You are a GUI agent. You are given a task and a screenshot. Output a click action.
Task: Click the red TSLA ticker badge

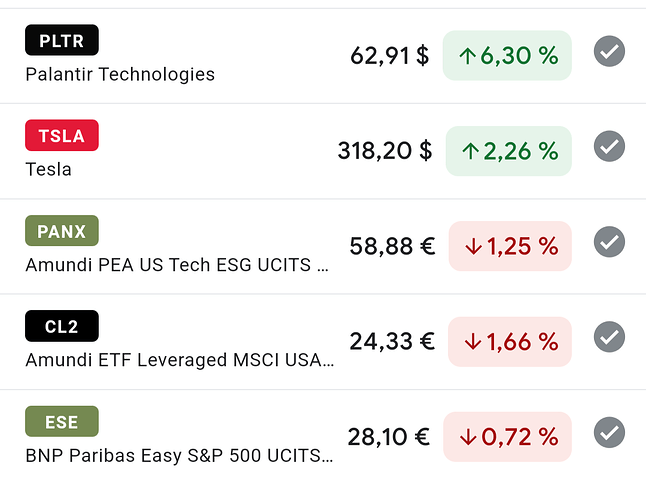pyautogui.click(x=62, y=135)
